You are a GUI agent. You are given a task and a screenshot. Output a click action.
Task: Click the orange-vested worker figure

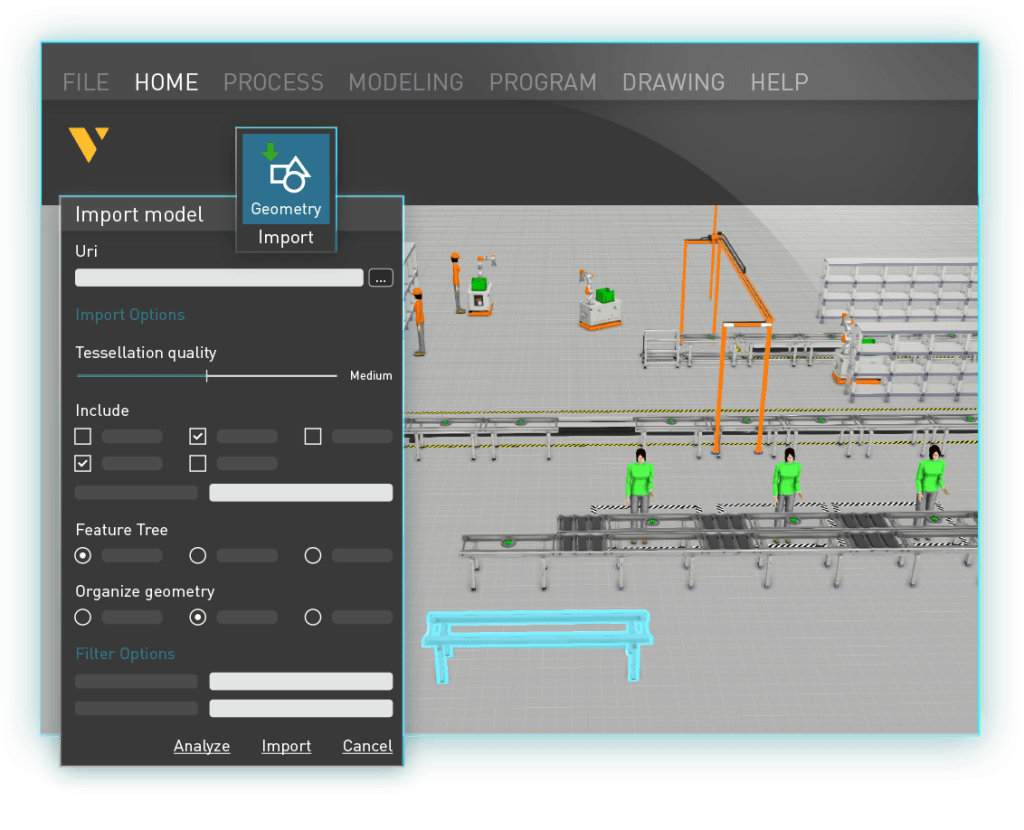click(x=419, y=320)
